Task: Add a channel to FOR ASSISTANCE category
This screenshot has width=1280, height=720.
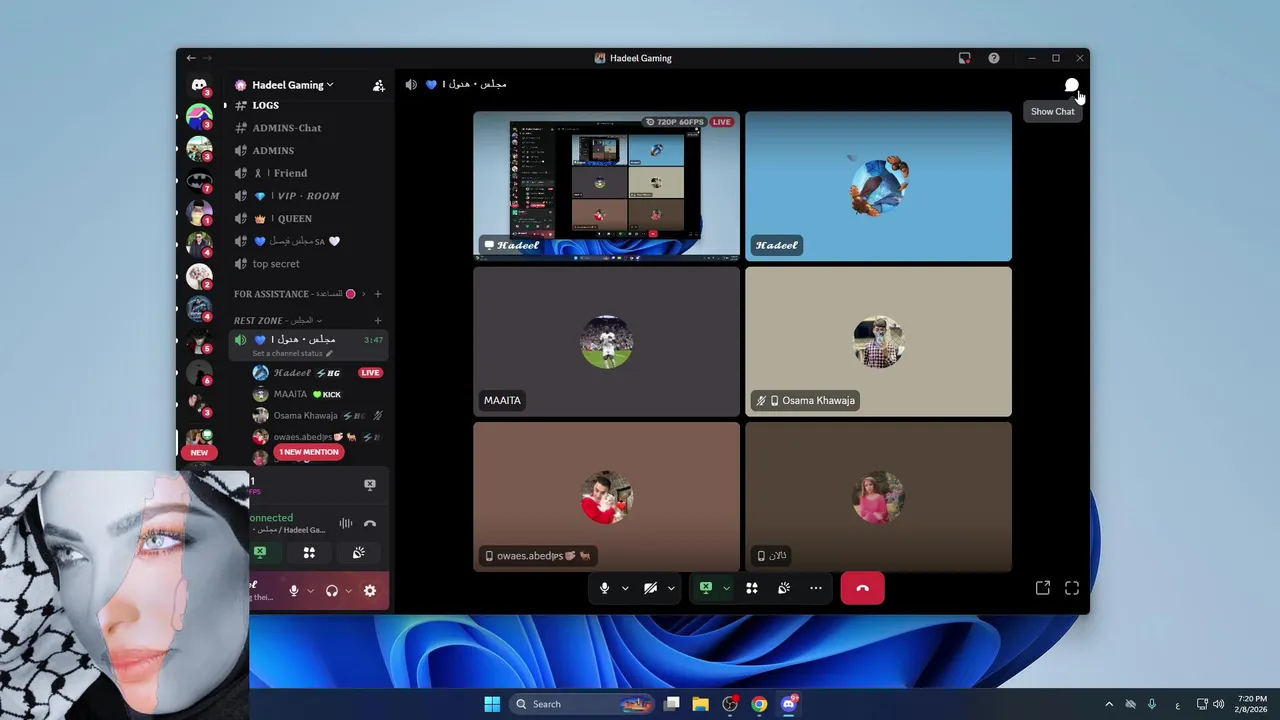Action: click(x=378, y=294)
